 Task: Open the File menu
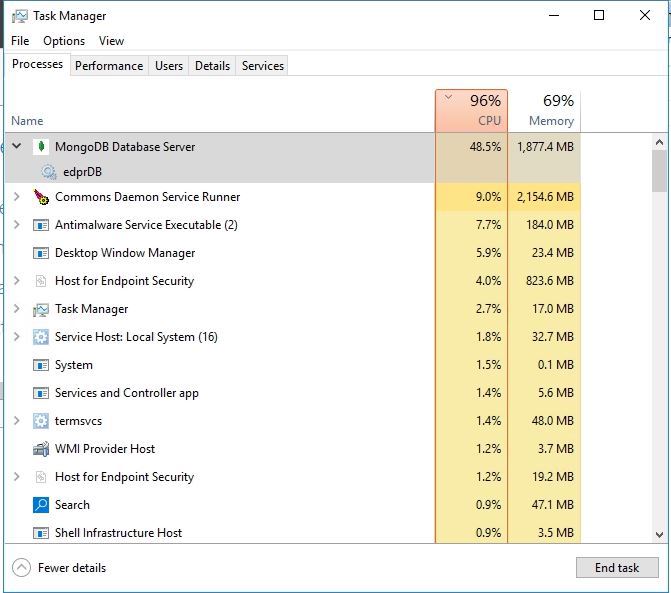[20, 41]
